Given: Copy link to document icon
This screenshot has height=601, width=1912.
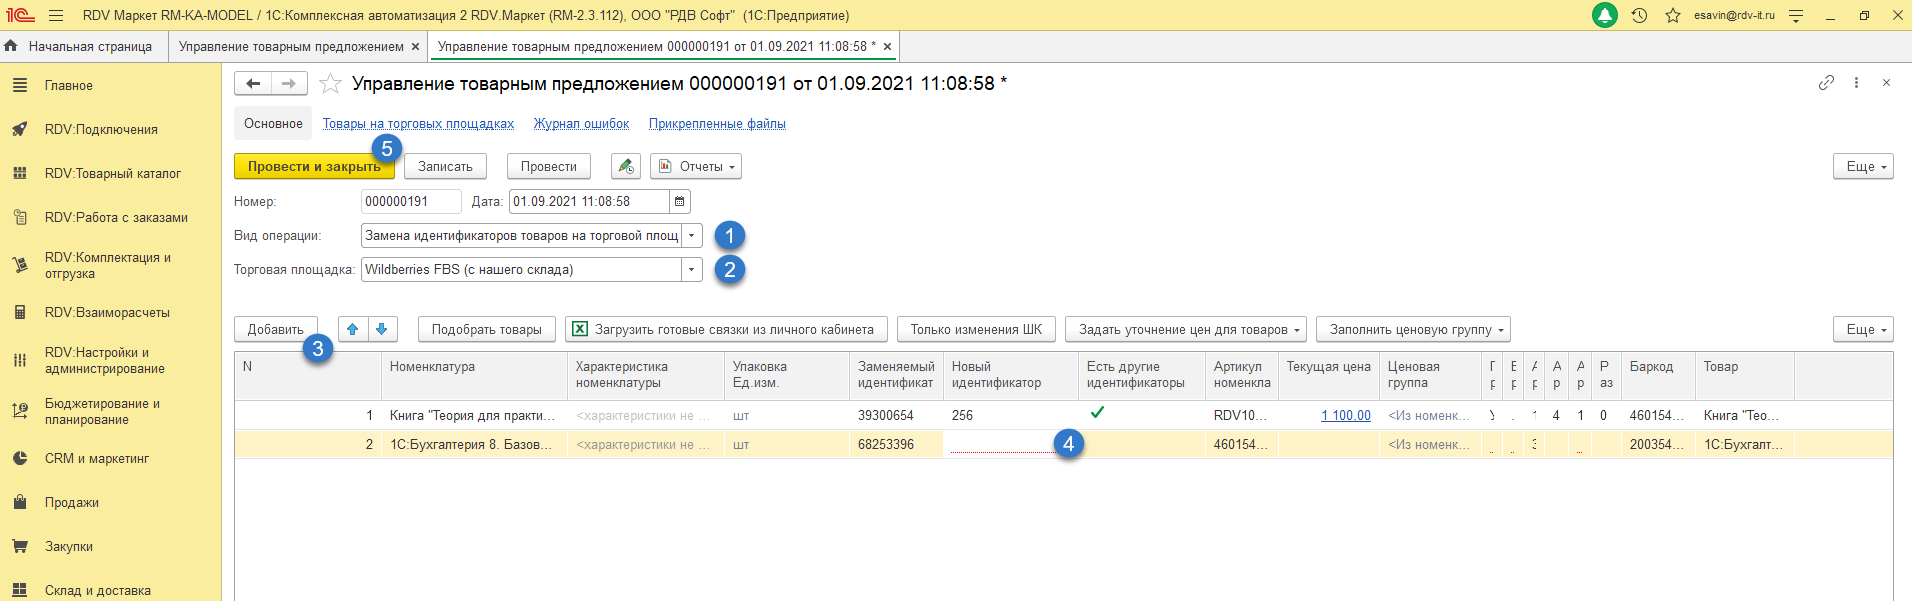Looking at the screenshot, I should point(1826,83).
